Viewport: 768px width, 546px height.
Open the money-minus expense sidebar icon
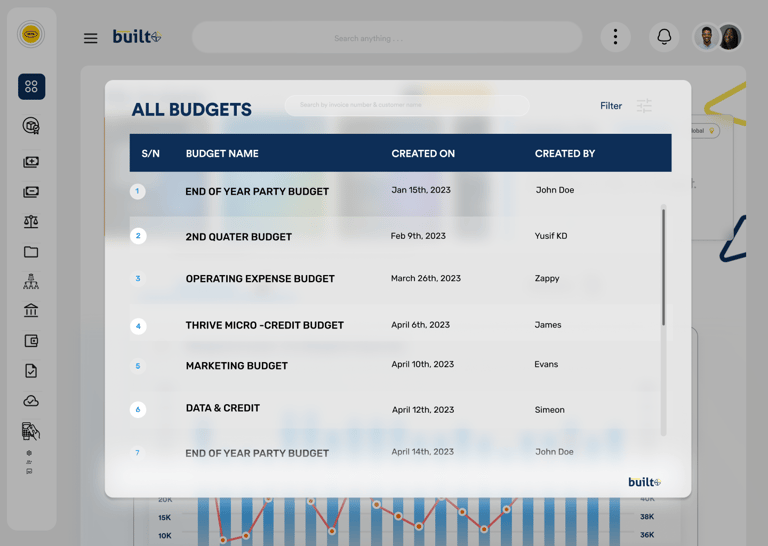(31, 192)
